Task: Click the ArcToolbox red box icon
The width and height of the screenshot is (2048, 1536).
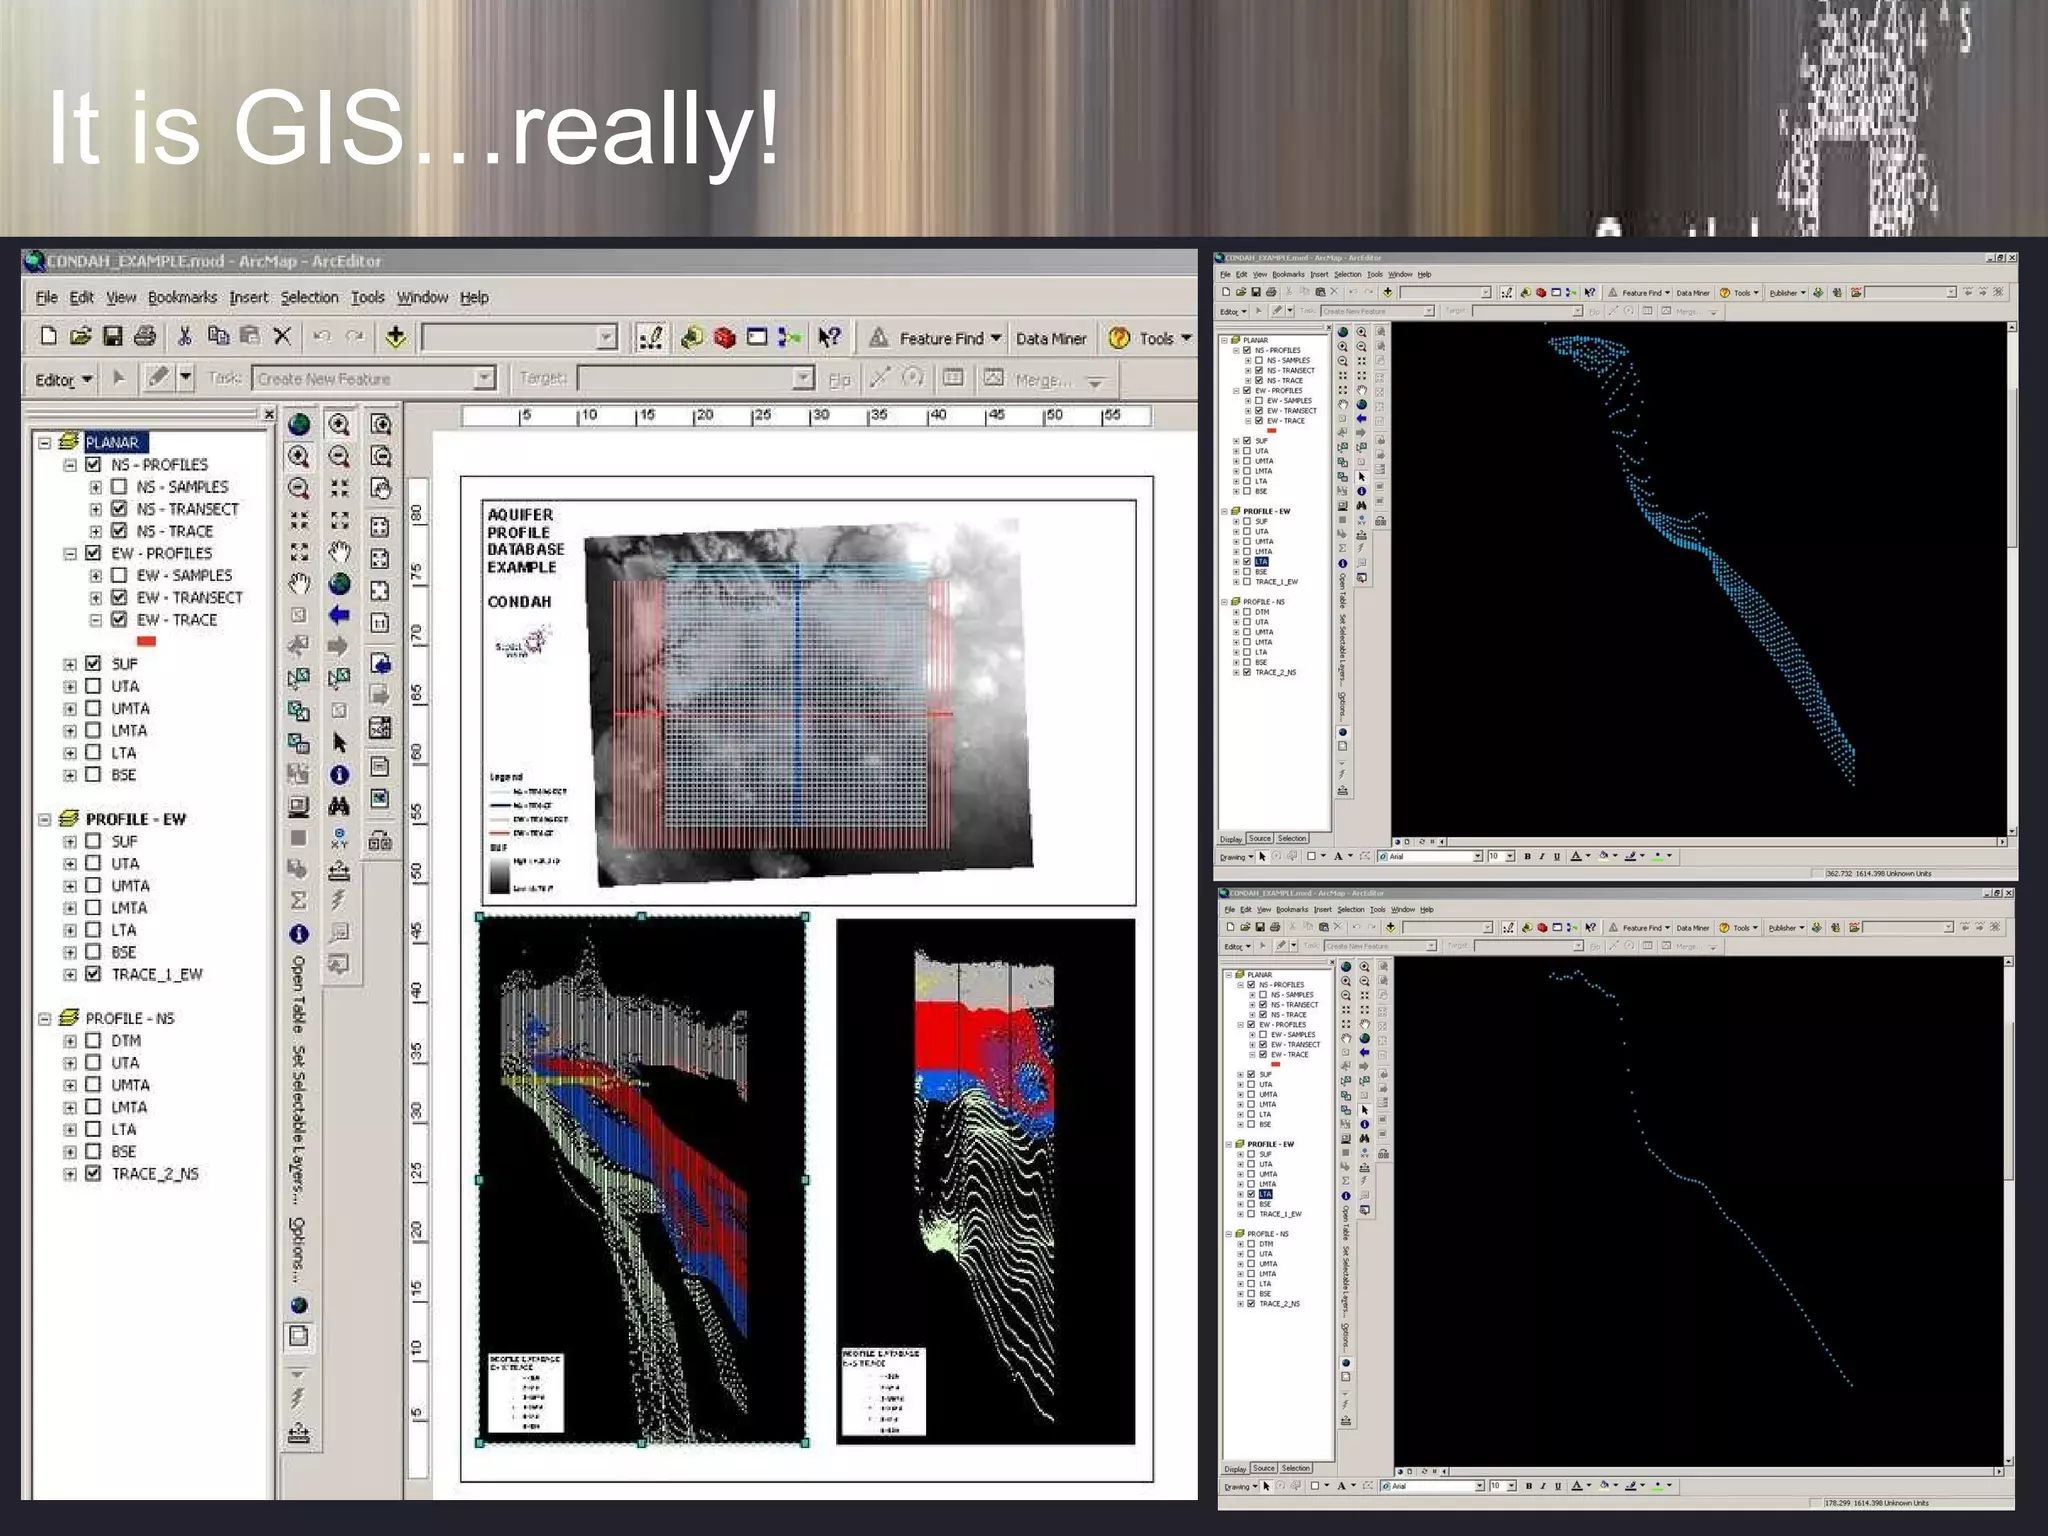Action: 724,338
